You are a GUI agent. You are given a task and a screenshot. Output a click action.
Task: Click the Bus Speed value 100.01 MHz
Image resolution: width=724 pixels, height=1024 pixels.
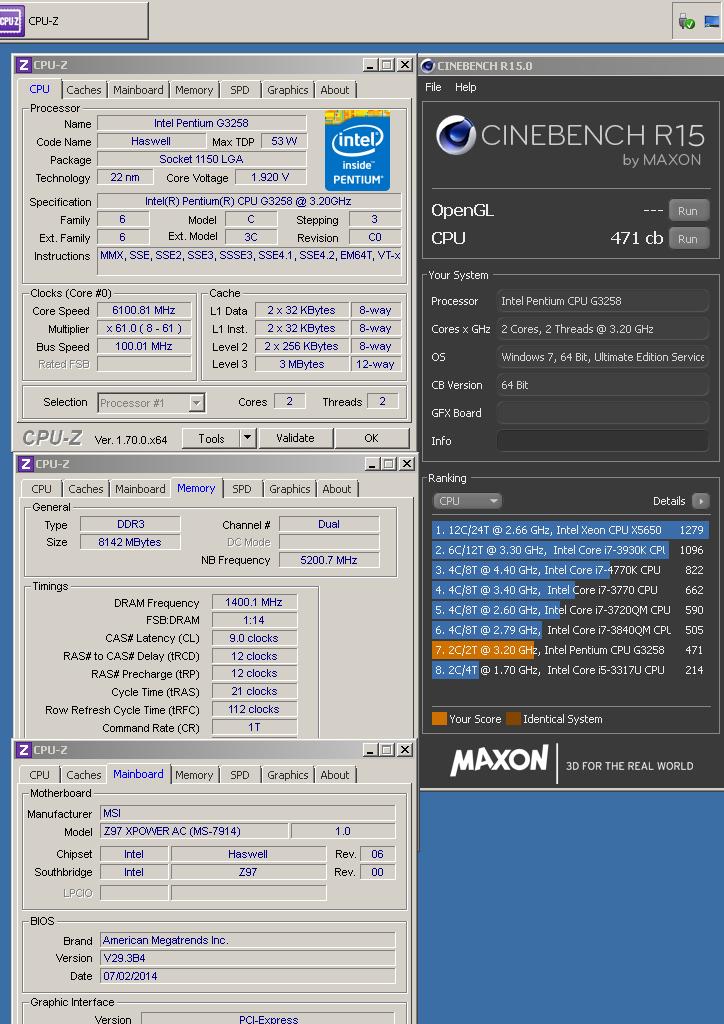[144, 347]
